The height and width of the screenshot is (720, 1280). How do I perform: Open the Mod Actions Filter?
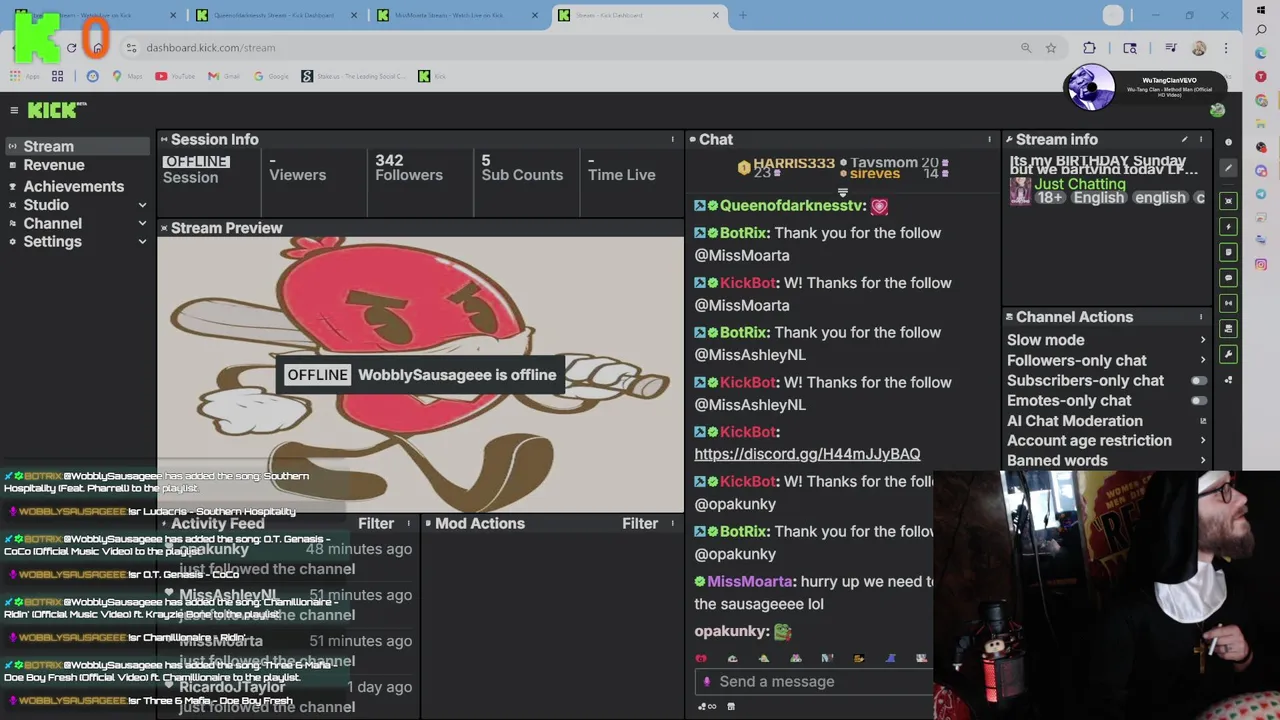pos(640,524)
